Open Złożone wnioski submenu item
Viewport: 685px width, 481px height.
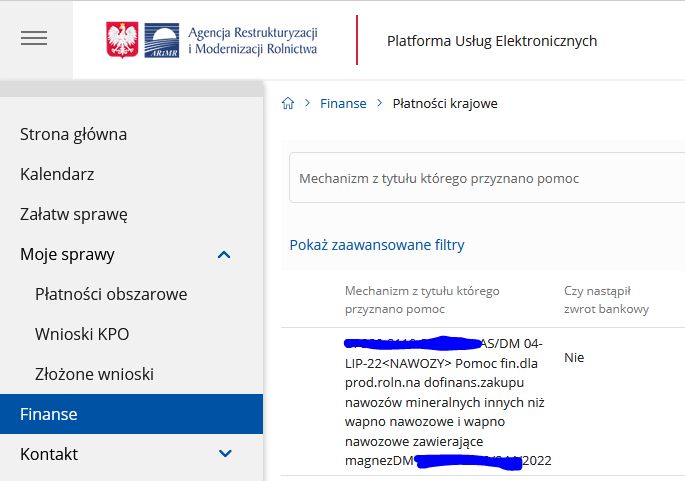94,374
